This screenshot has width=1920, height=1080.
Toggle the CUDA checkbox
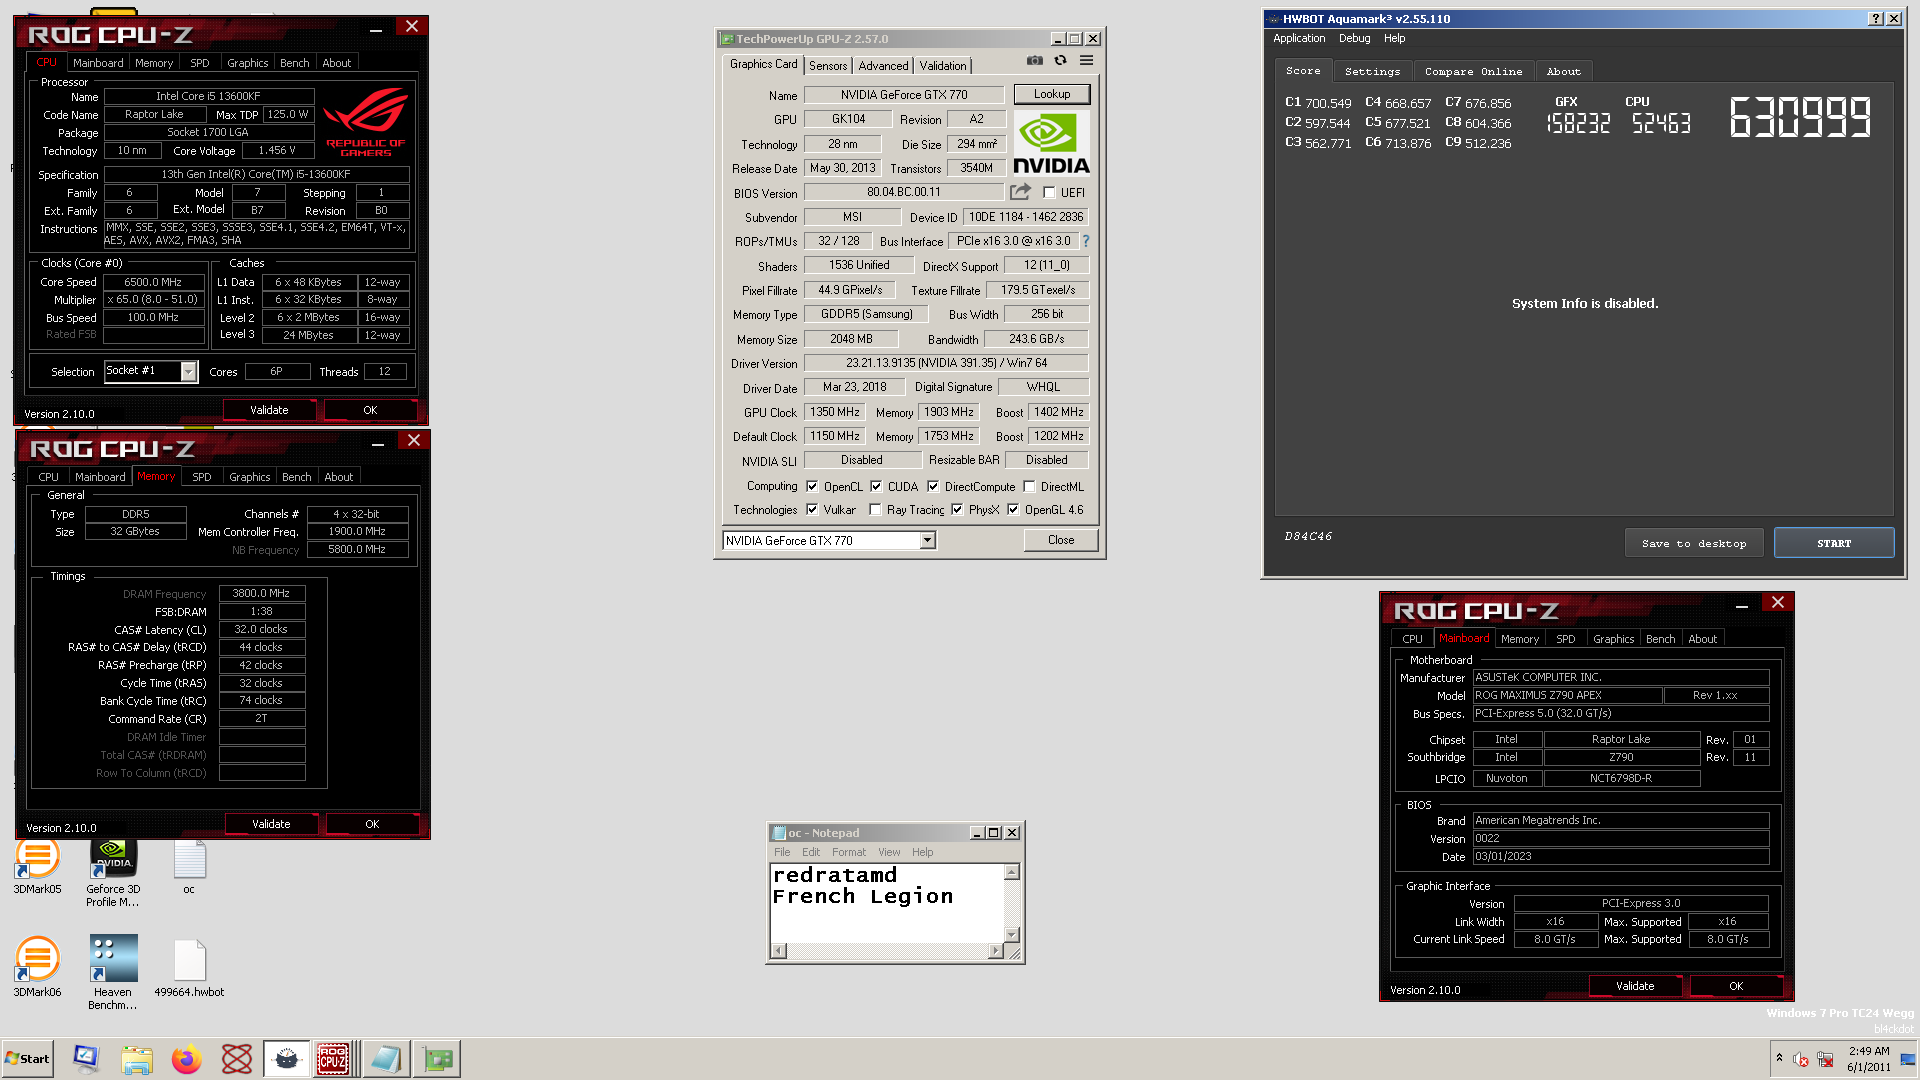[876, 486]
